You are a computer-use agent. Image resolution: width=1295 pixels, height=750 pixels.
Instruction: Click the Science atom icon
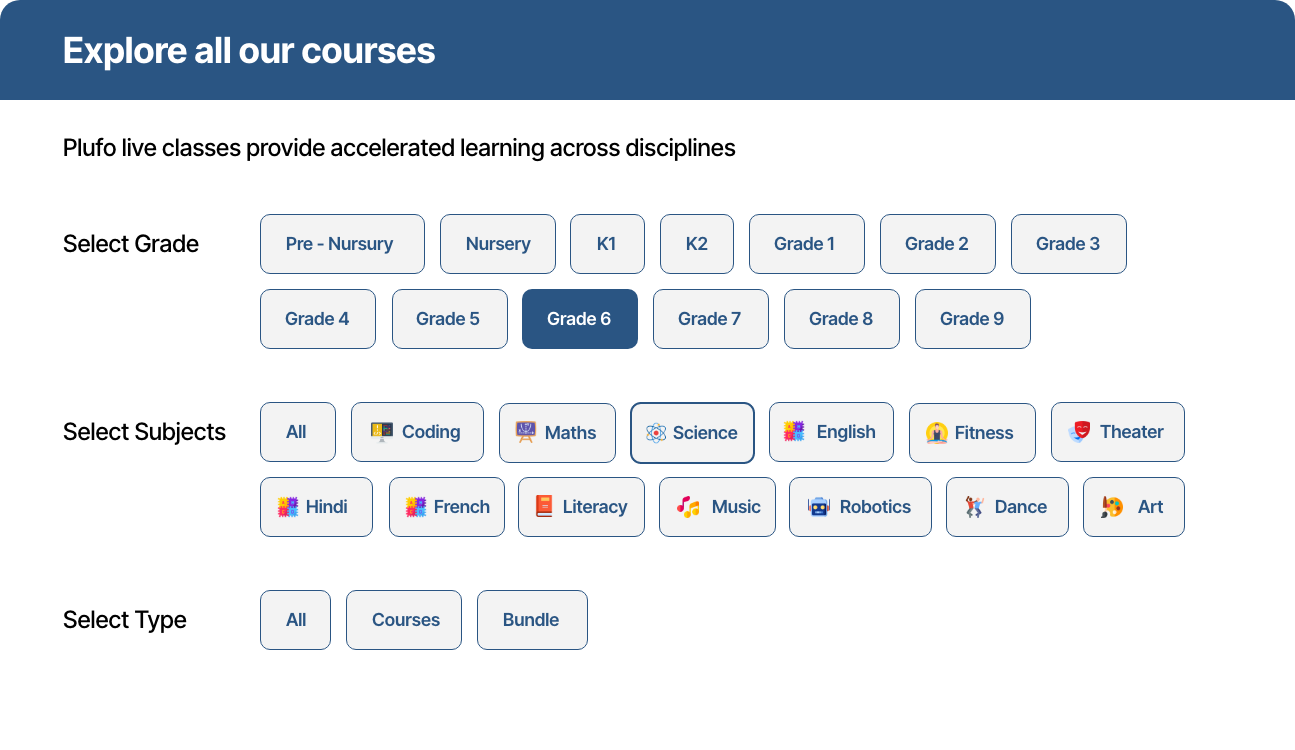coord(656,433)
